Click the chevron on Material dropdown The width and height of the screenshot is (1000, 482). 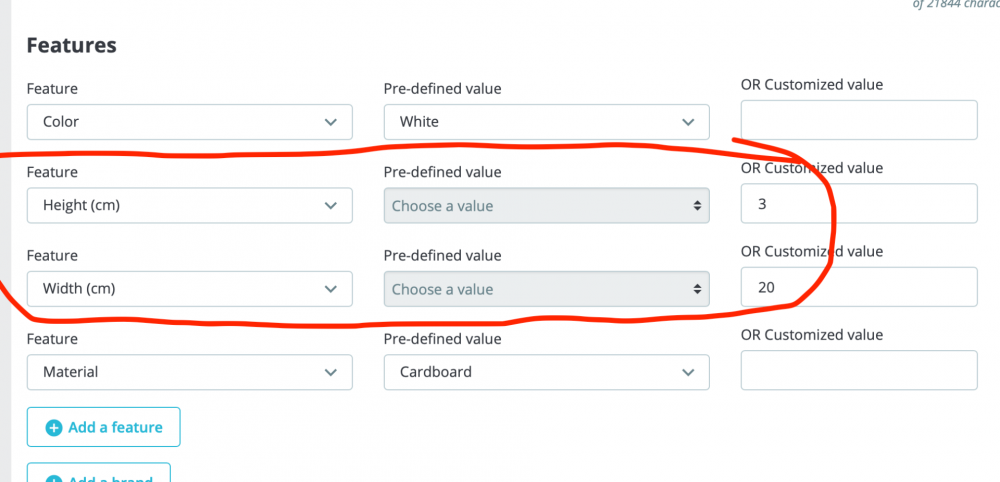click(x=331, y=372)
